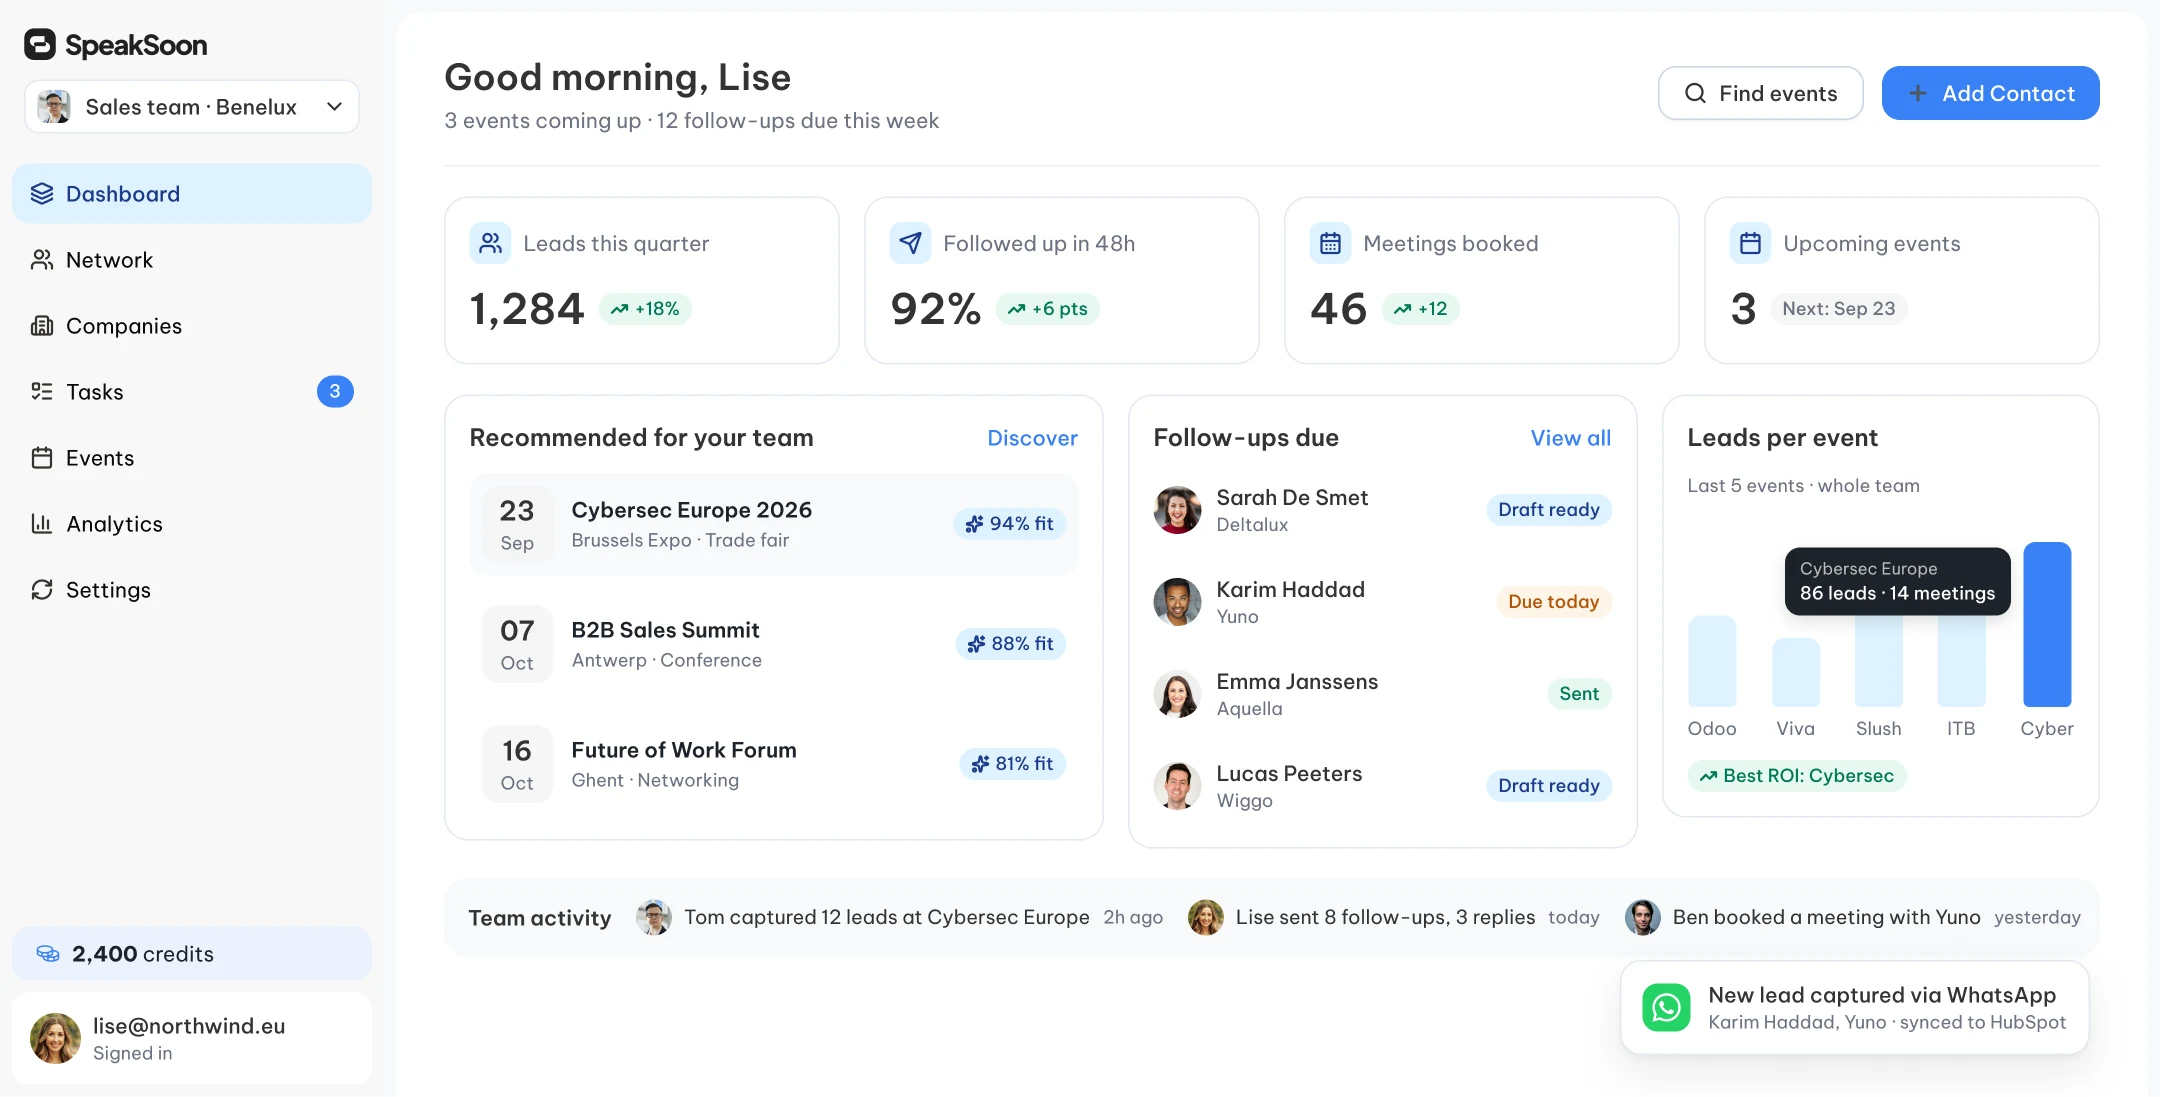Click the magnifier icon in Find events
This screenshot has width=2160, height=1097.
[1695, 93]
